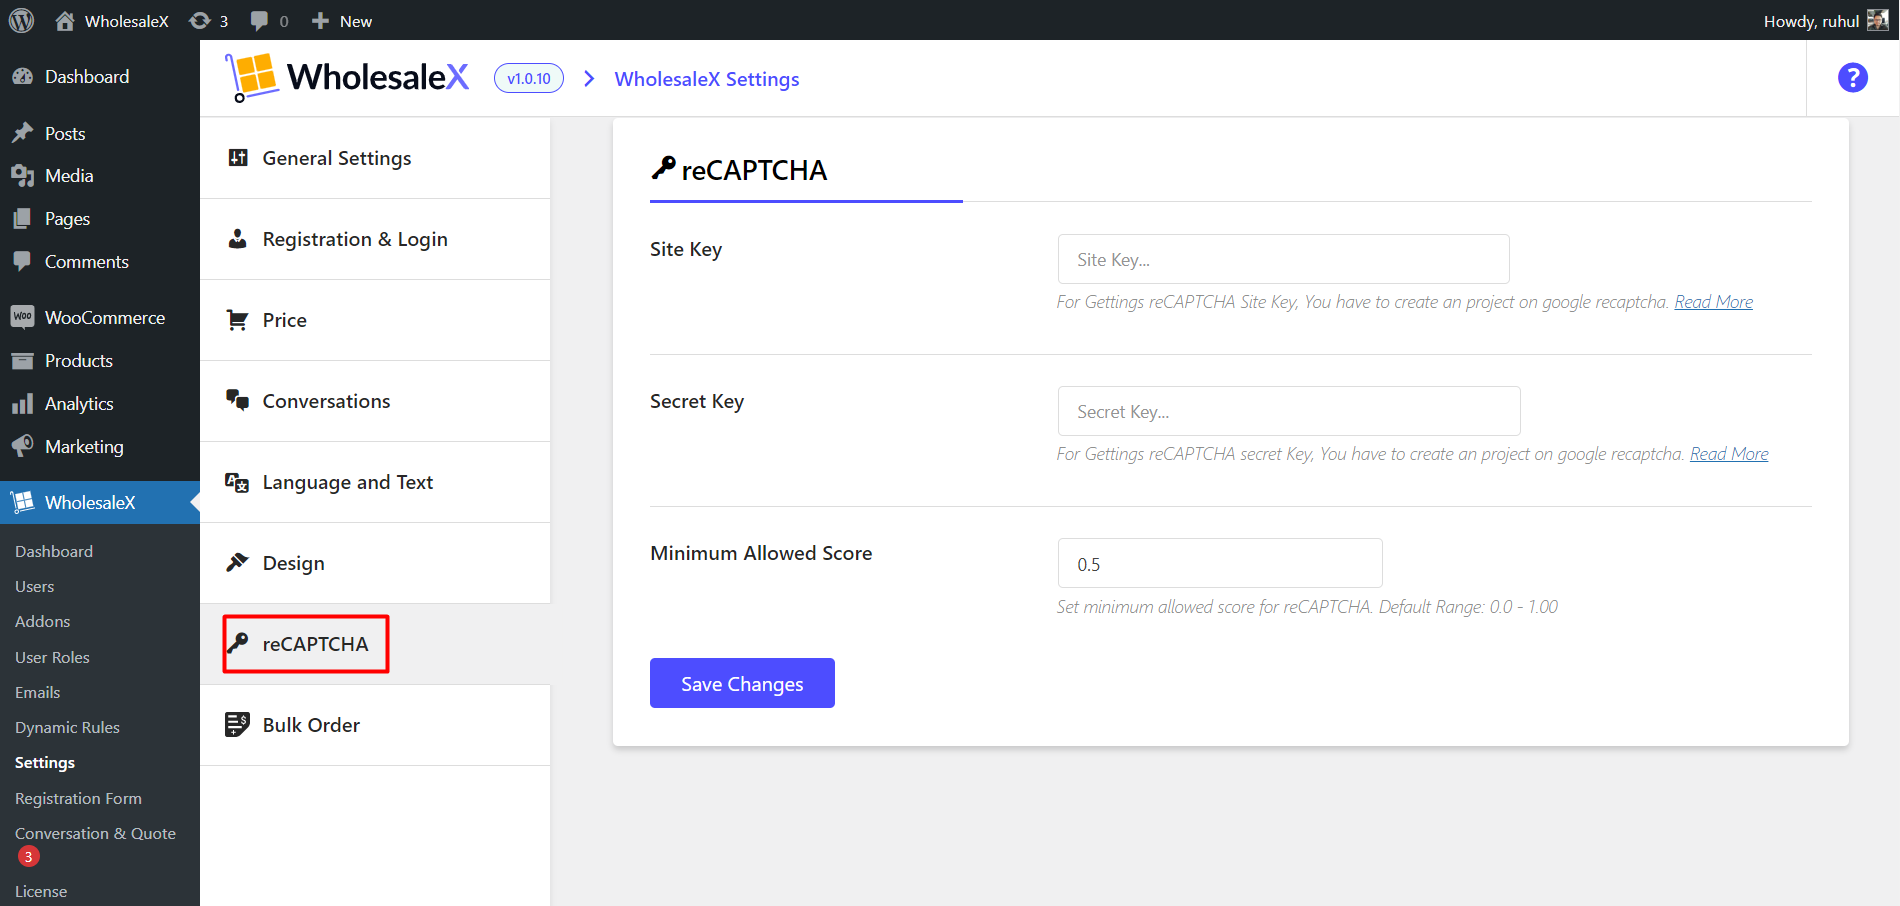Screen dimensions: 1900x906
Task: Open the License submenu item
Action: click(41, 891)
